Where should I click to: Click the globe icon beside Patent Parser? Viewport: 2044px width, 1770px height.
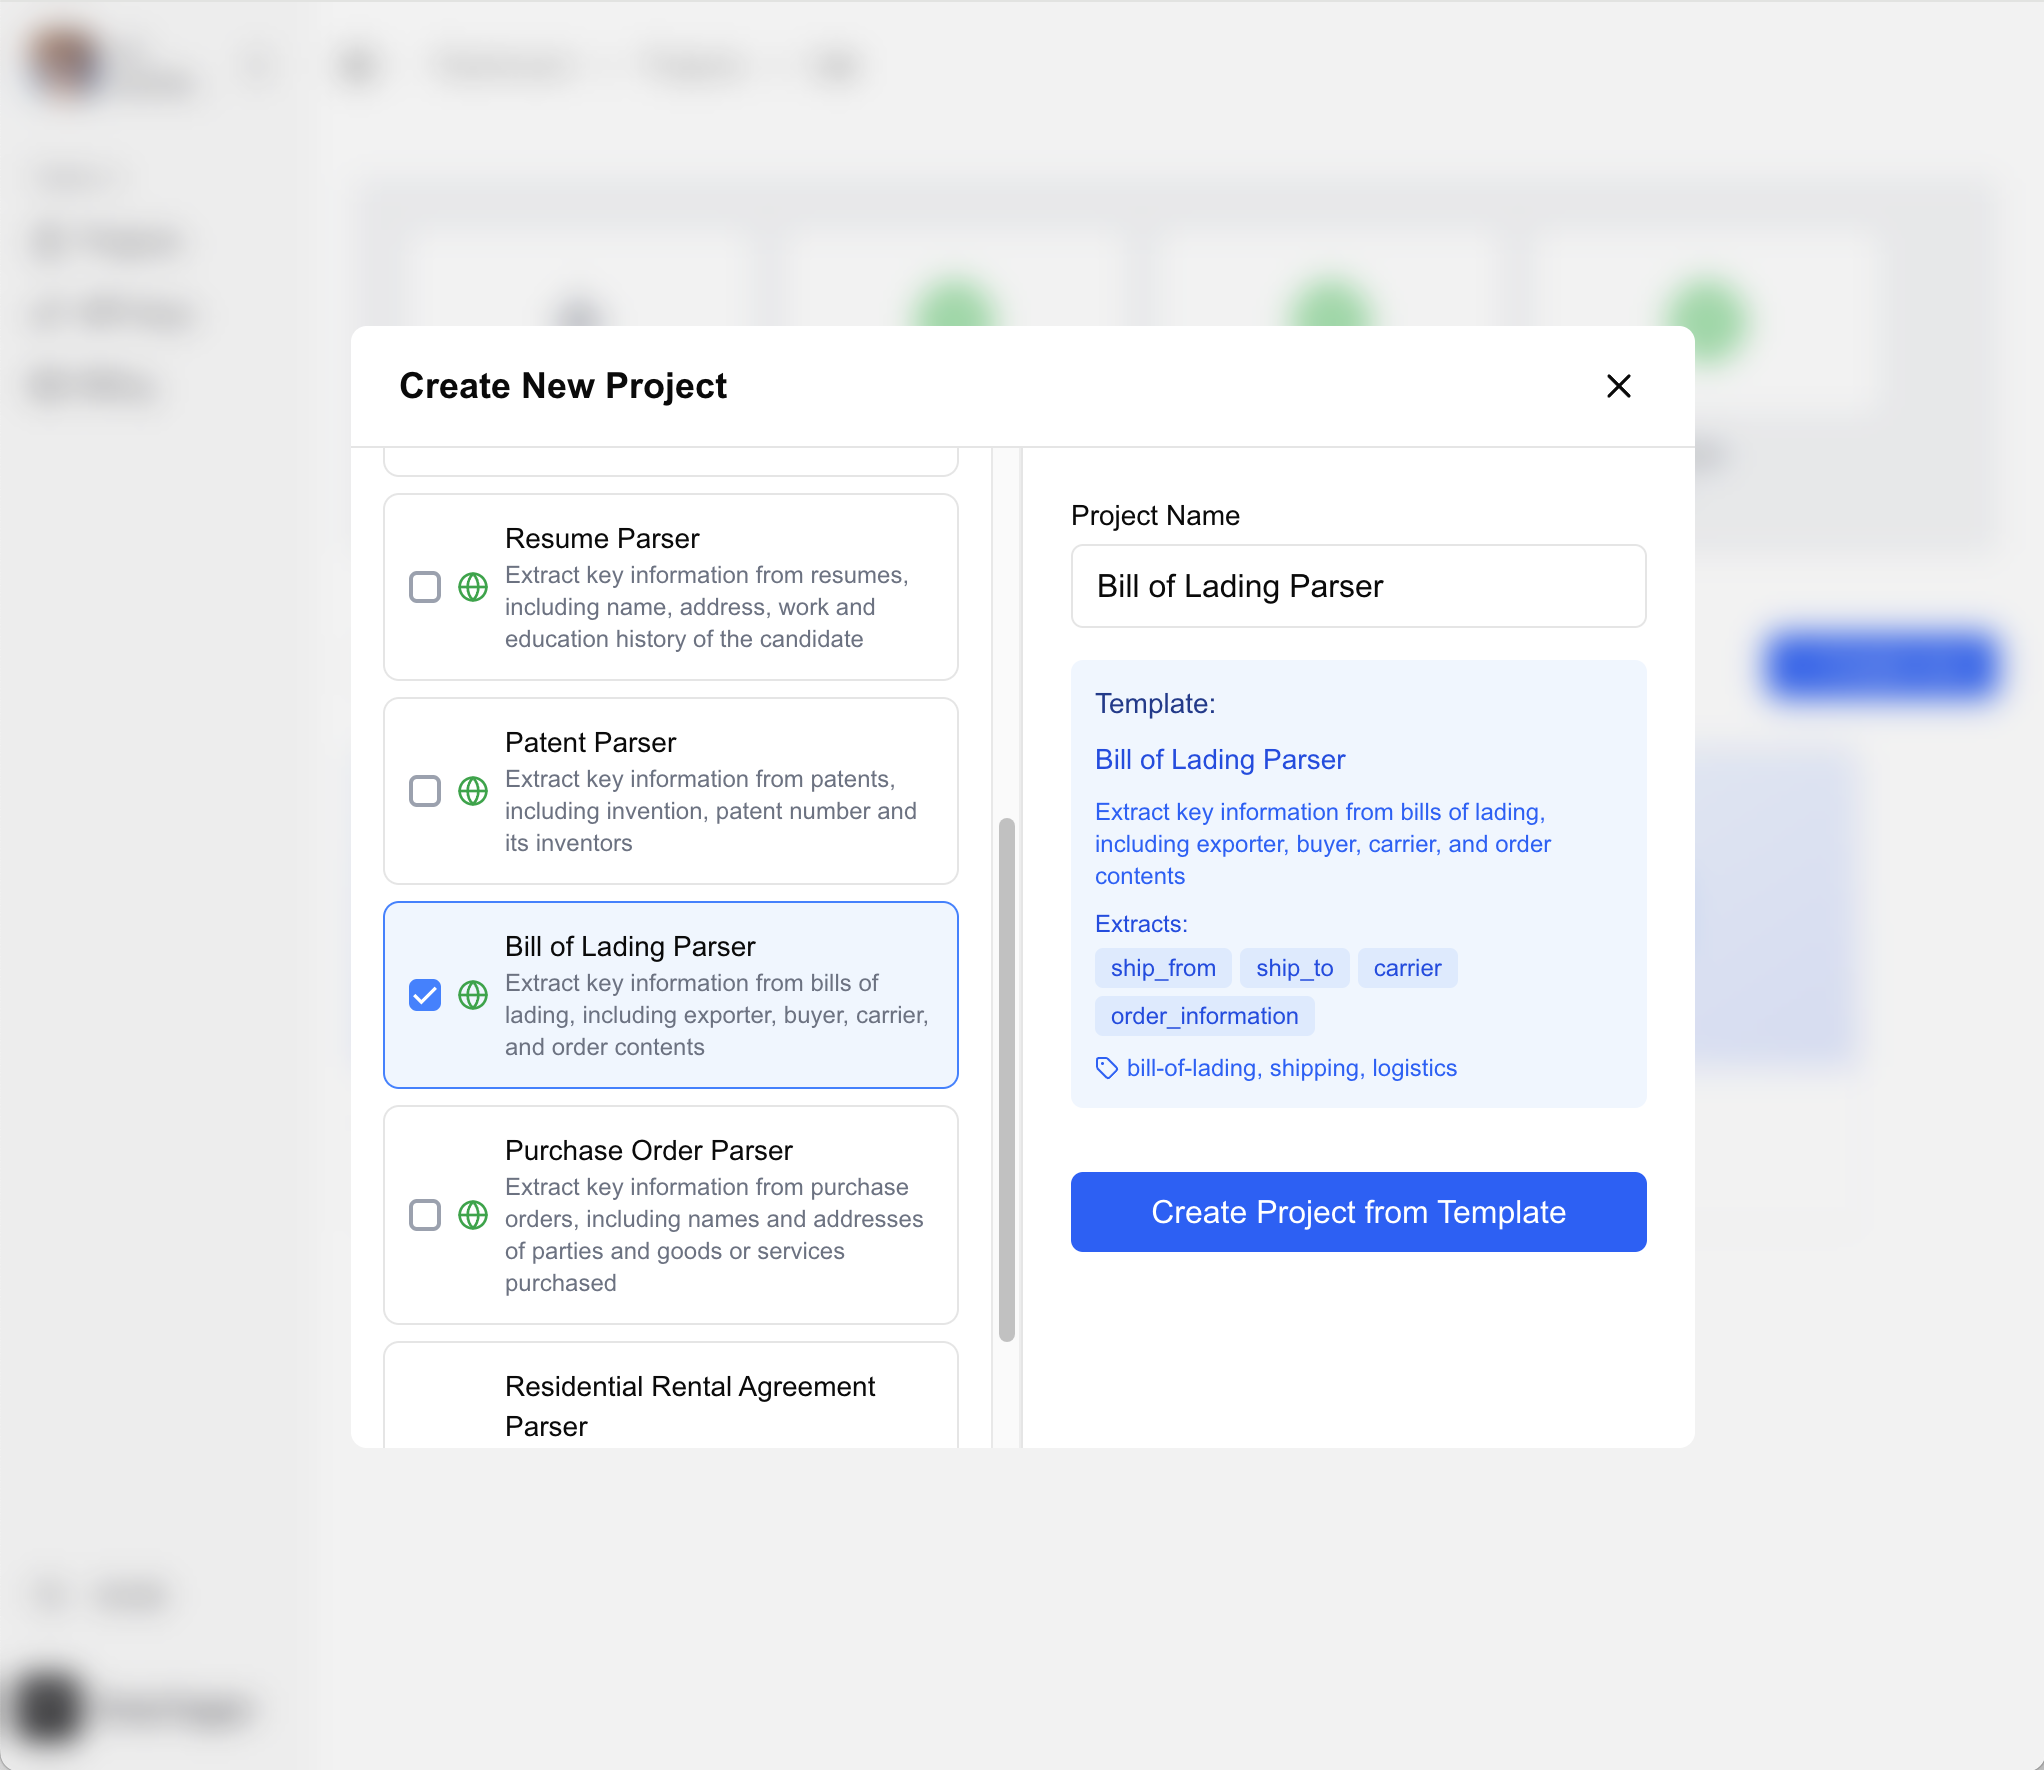click(x=473, y=791)
